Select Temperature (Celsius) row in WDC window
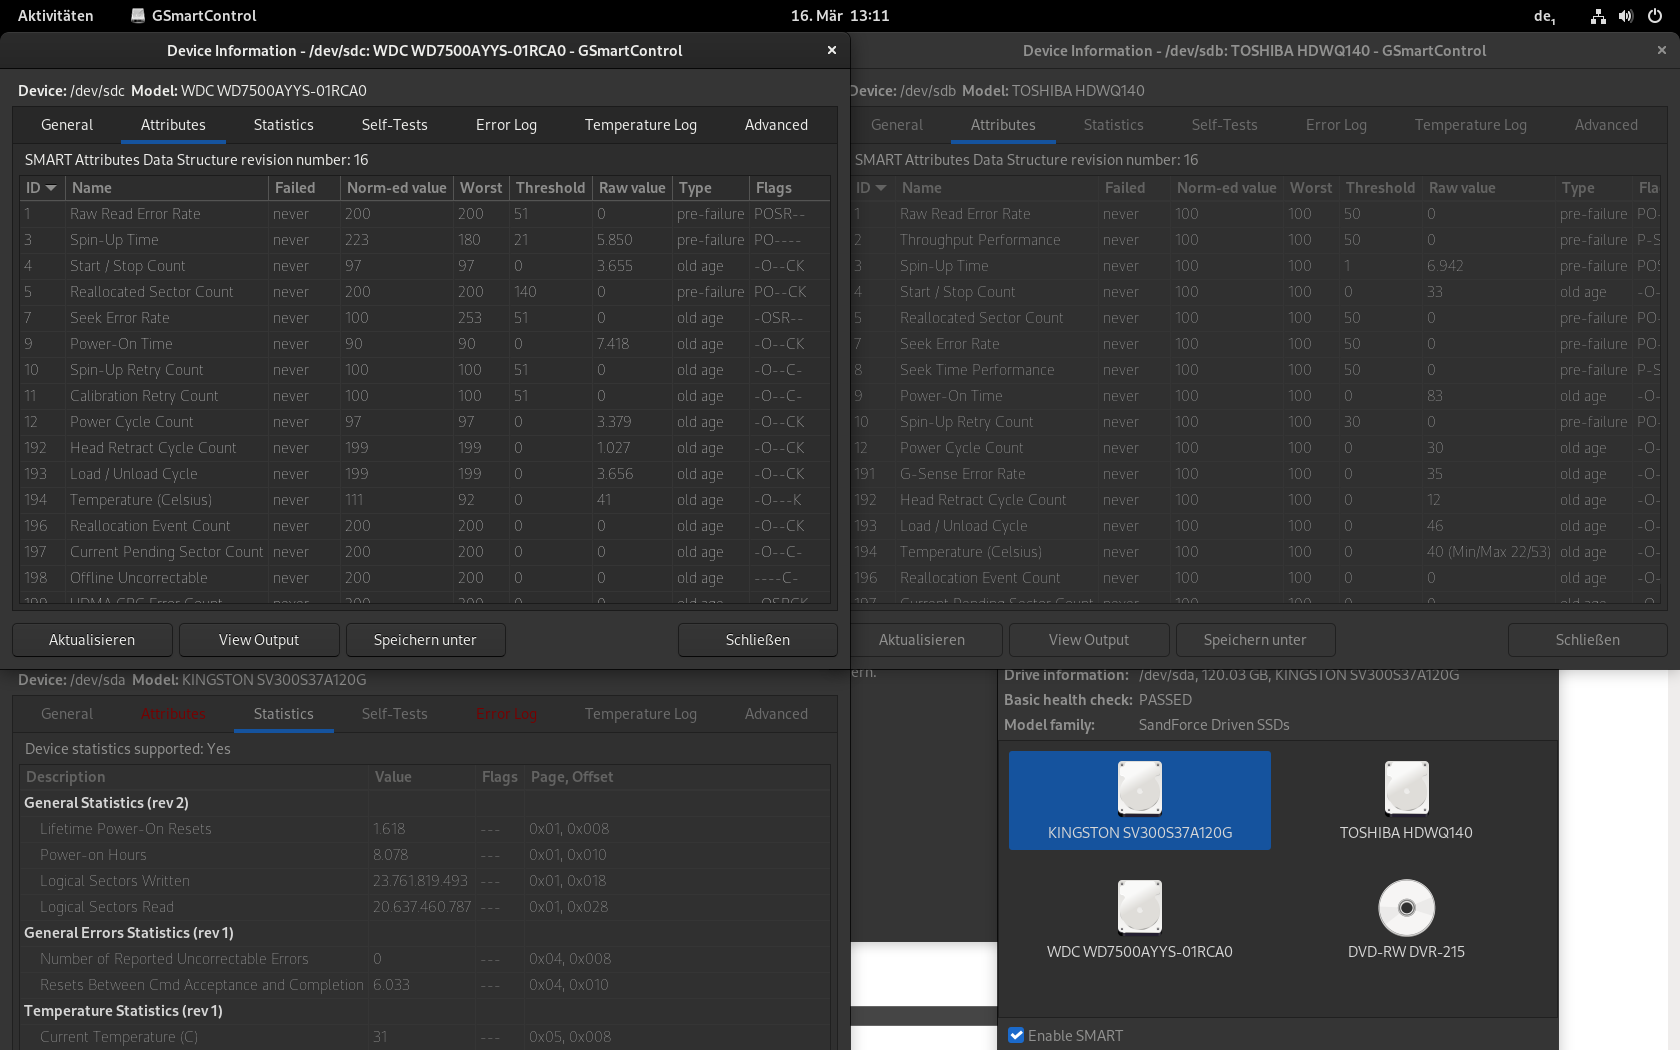Viewport: 1680px width, 1050px height. click(425, 500)
